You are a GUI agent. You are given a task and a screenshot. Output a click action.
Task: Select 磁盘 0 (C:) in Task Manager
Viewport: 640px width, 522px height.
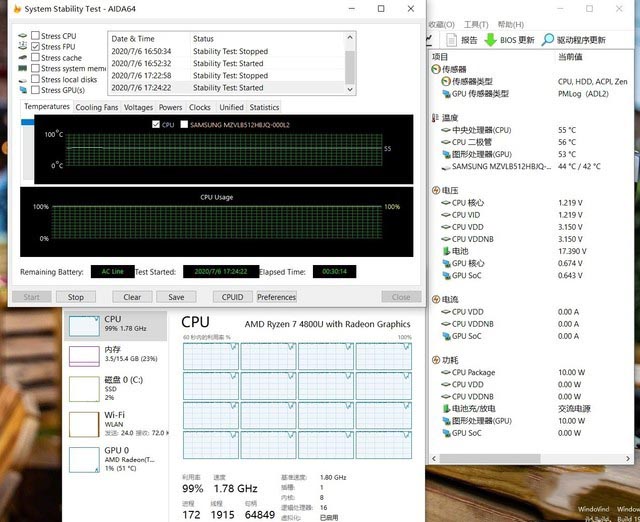click(116, 388)
